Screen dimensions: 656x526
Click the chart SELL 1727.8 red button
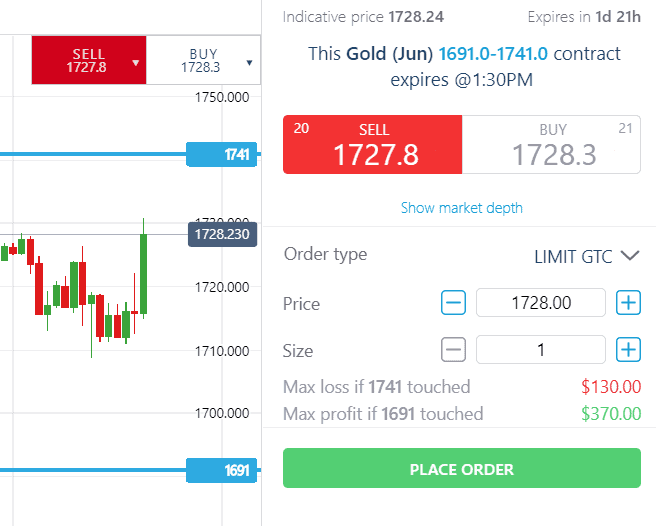click(89, 60)
